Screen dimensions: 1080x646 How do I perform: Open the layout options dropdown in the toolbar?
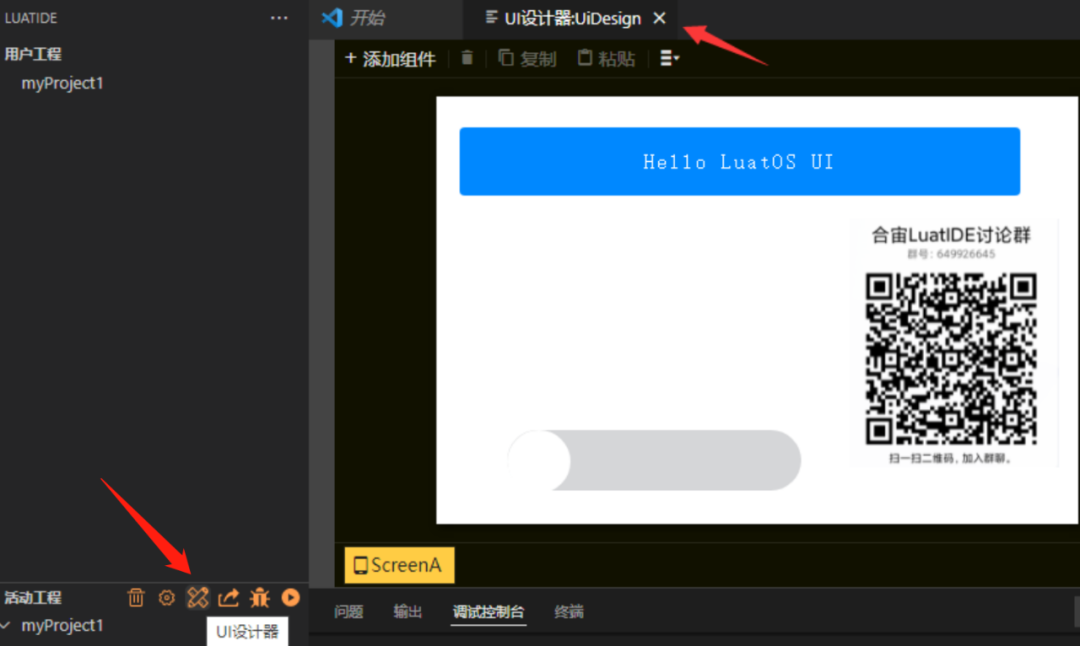tap(668, 58)
